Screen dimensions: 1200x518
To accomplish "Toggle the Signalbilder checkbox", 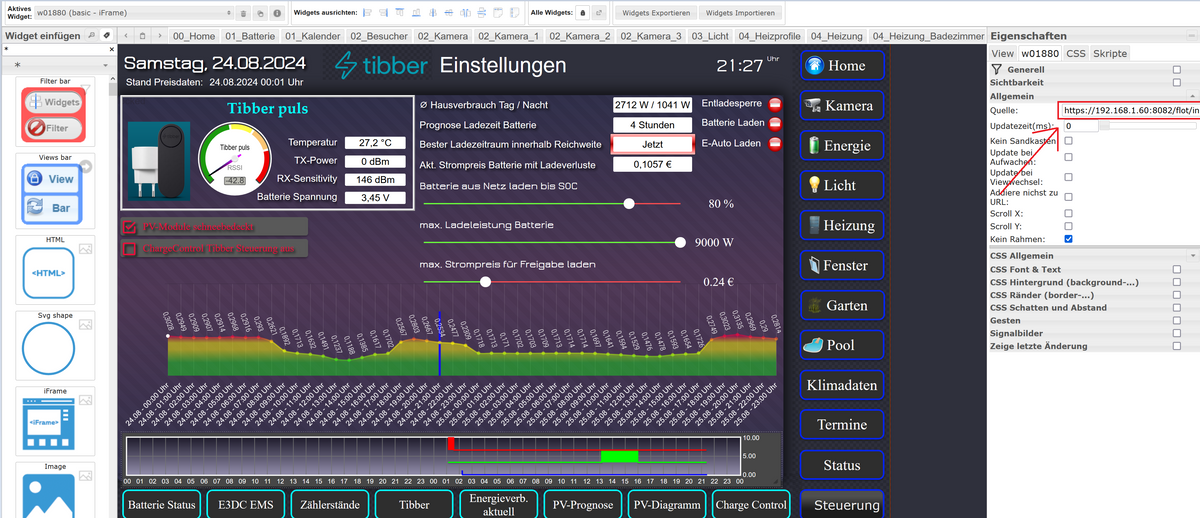I will click(x=1176, y=334).
